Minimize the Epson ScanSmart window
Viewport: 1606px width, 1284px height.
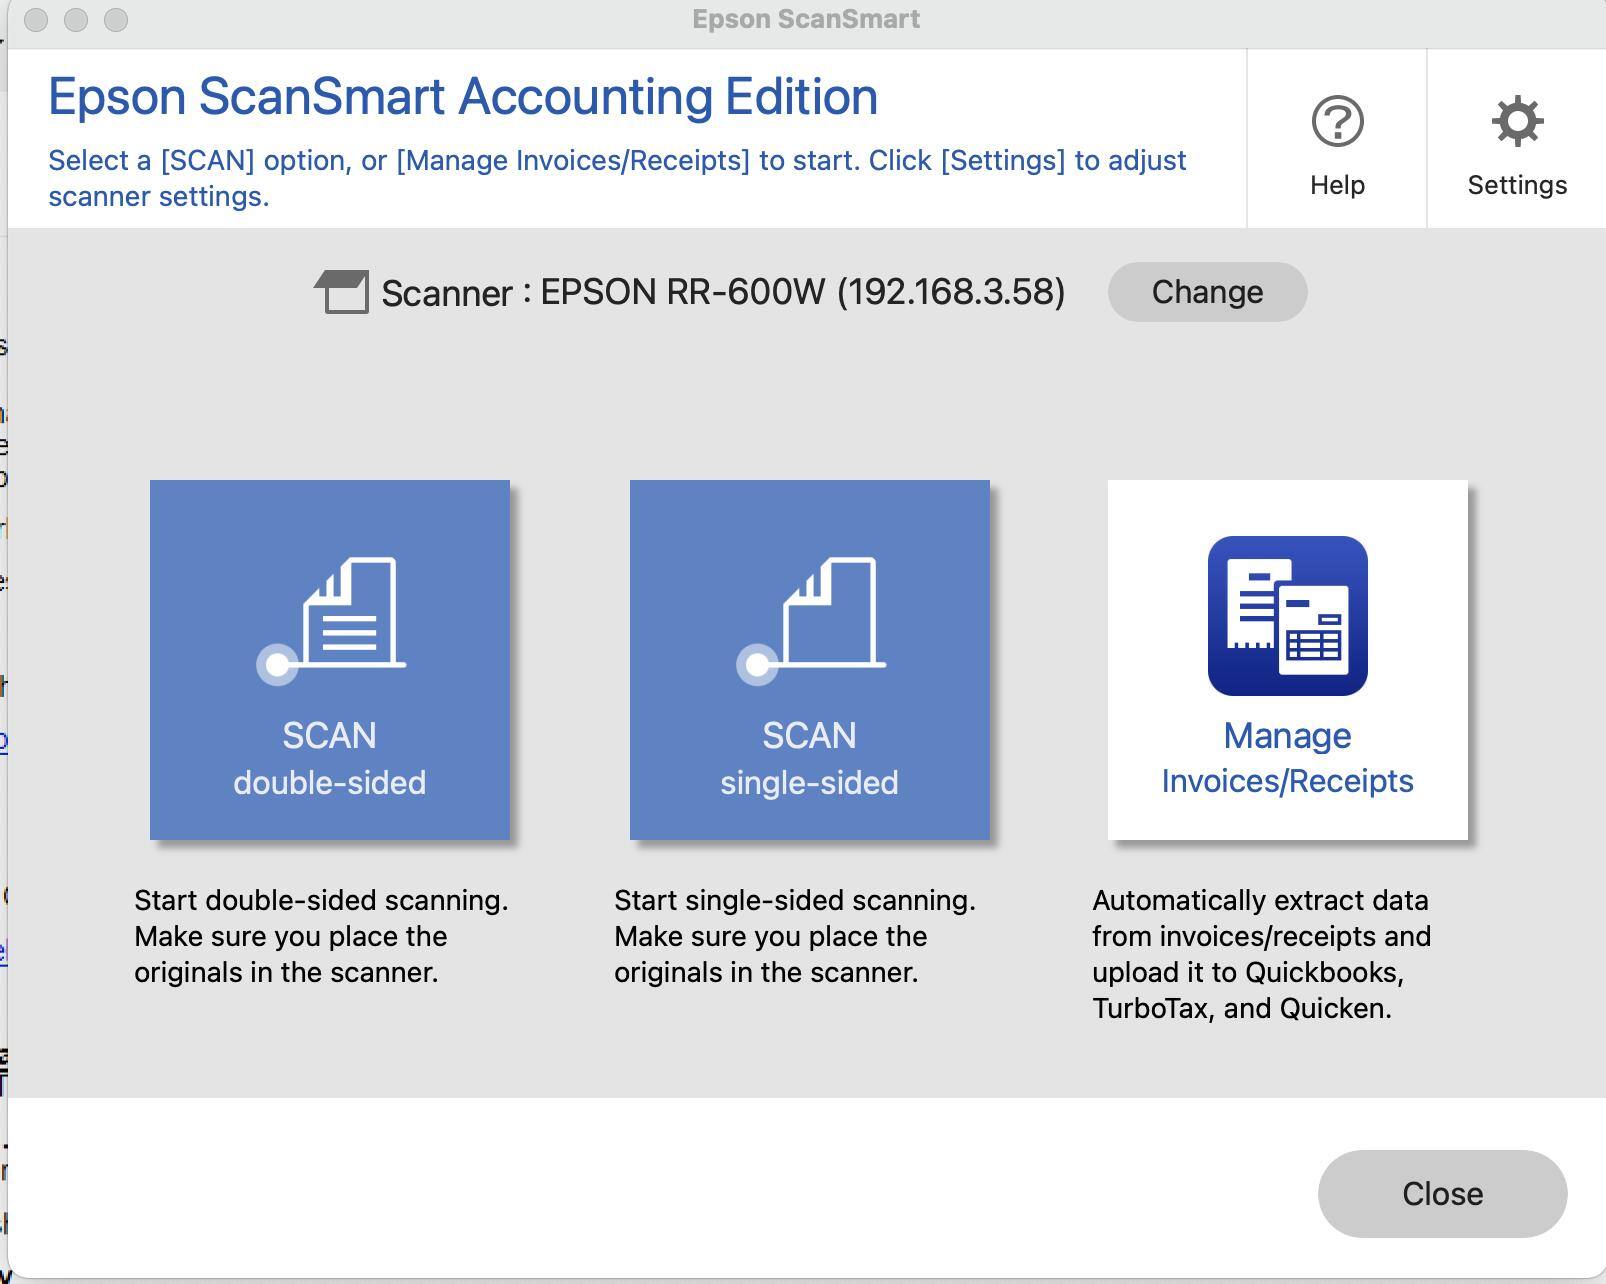(x=76, y=20)
